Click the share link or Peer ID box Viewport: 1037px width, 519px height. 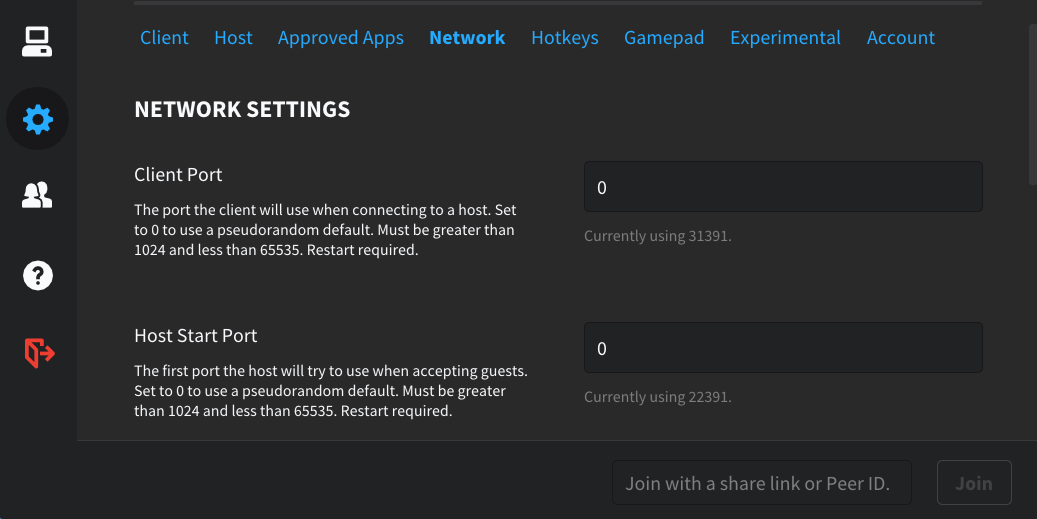[761, 483]
